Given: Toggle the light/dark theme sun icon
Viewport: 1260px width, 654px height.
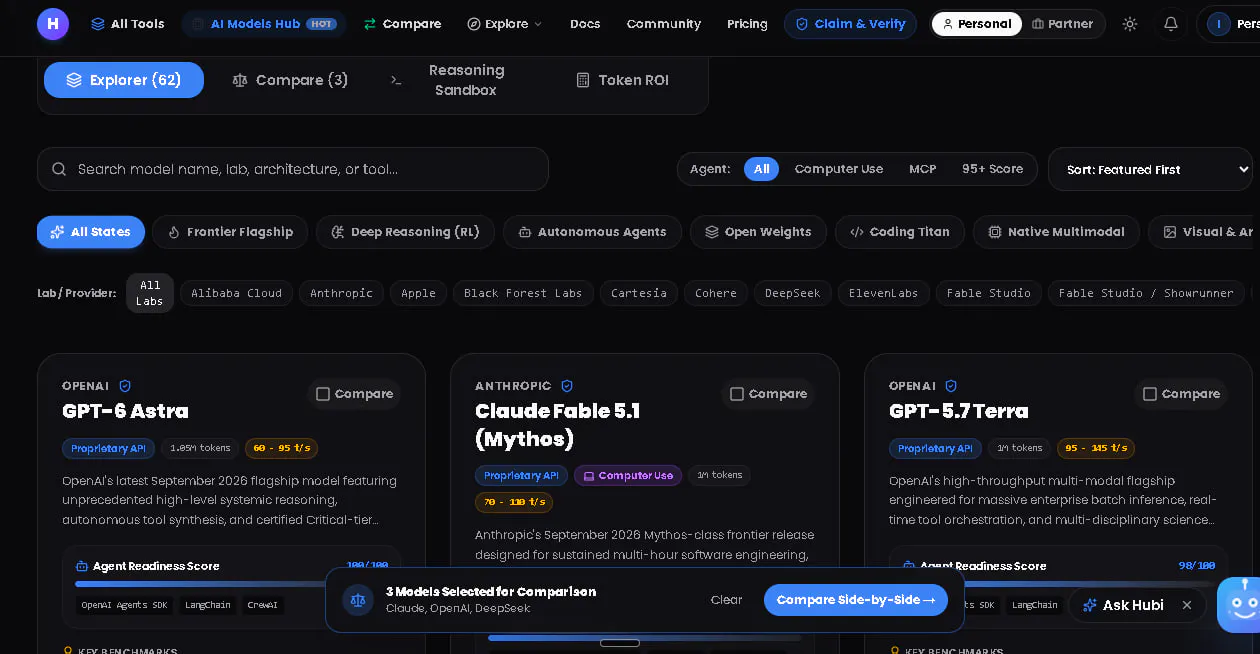Looking at the screenshot, I should click(1130, 24).
